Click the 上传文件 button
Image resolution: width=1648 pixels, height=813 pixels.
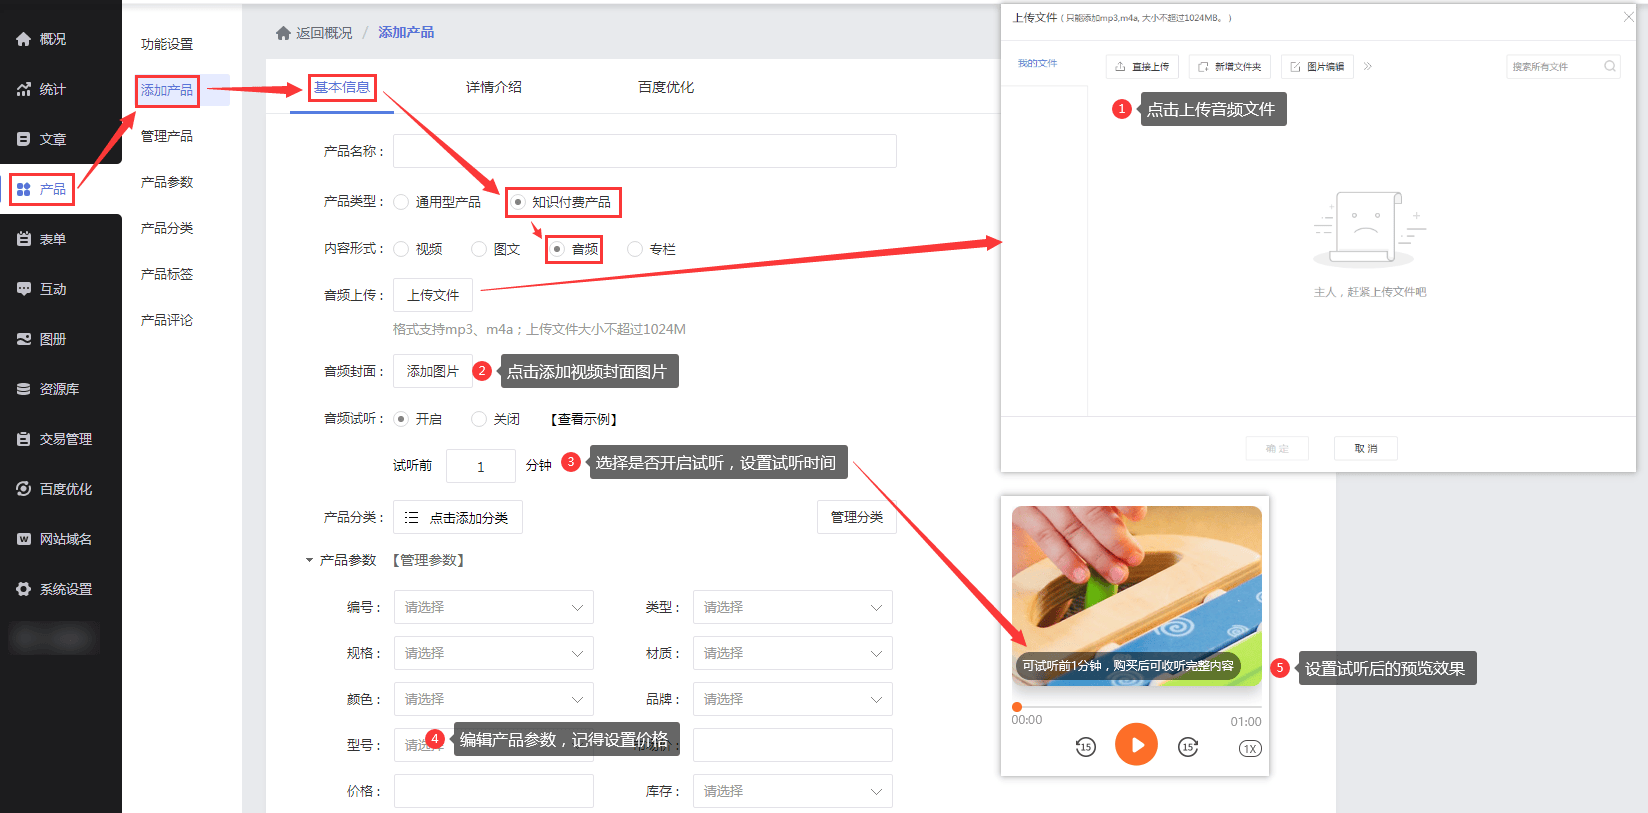coord(432,295)
